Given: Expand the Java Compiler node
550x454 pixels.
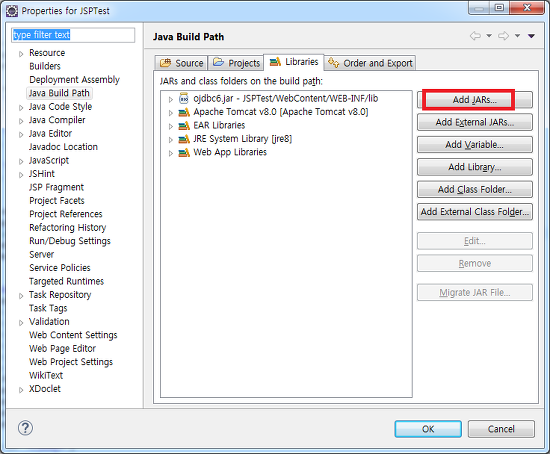Looking at the screenshot, I should pyautogui.click(x=21, y=121).
